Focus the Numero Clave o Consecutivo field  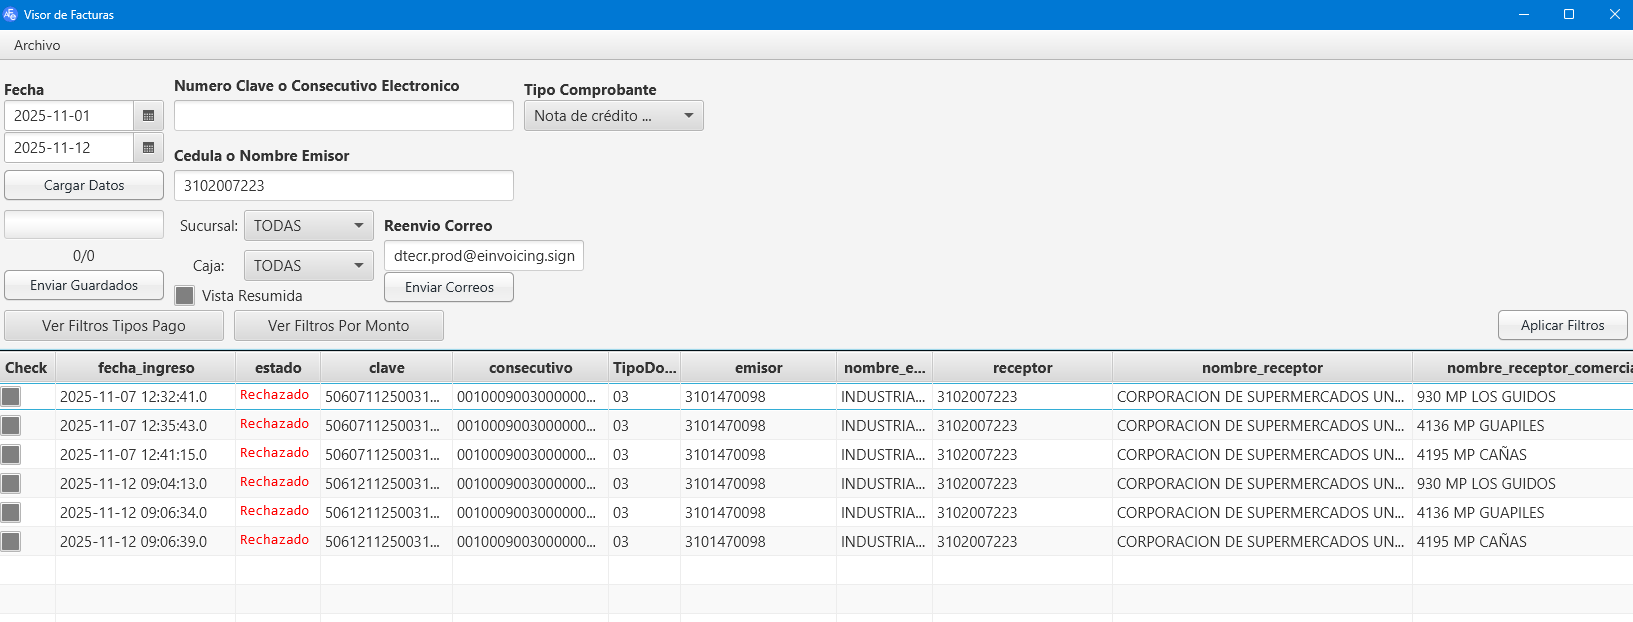[x=343, y=116]
